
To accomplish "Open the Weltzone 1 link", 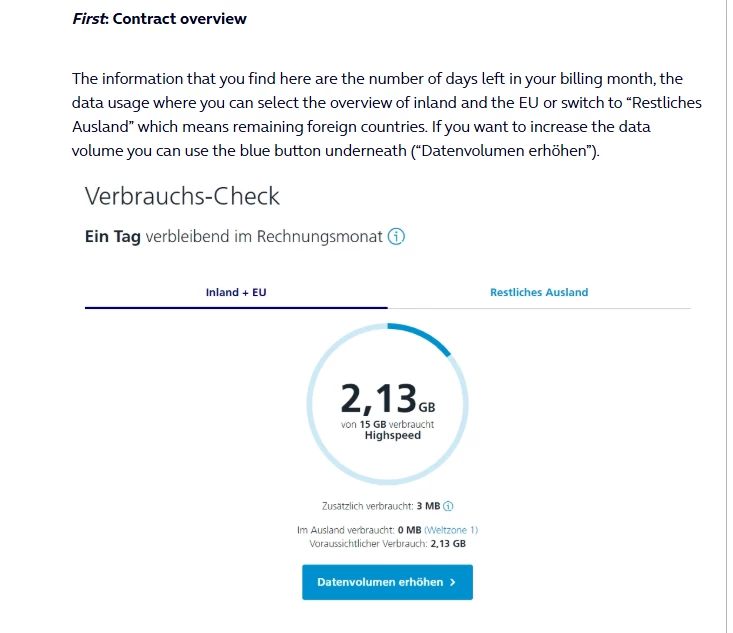I will [x=452, y=530].
